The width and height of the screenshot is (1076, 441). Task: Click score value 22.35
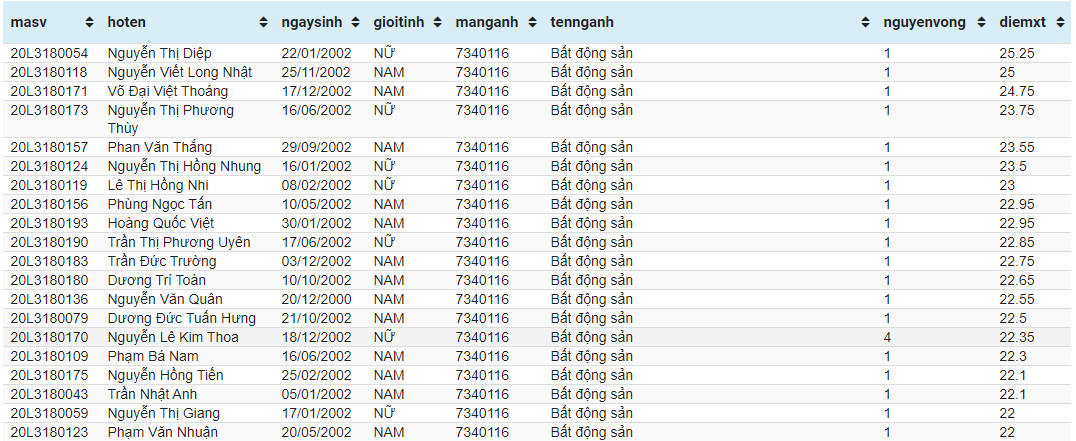click(1017, 337)
